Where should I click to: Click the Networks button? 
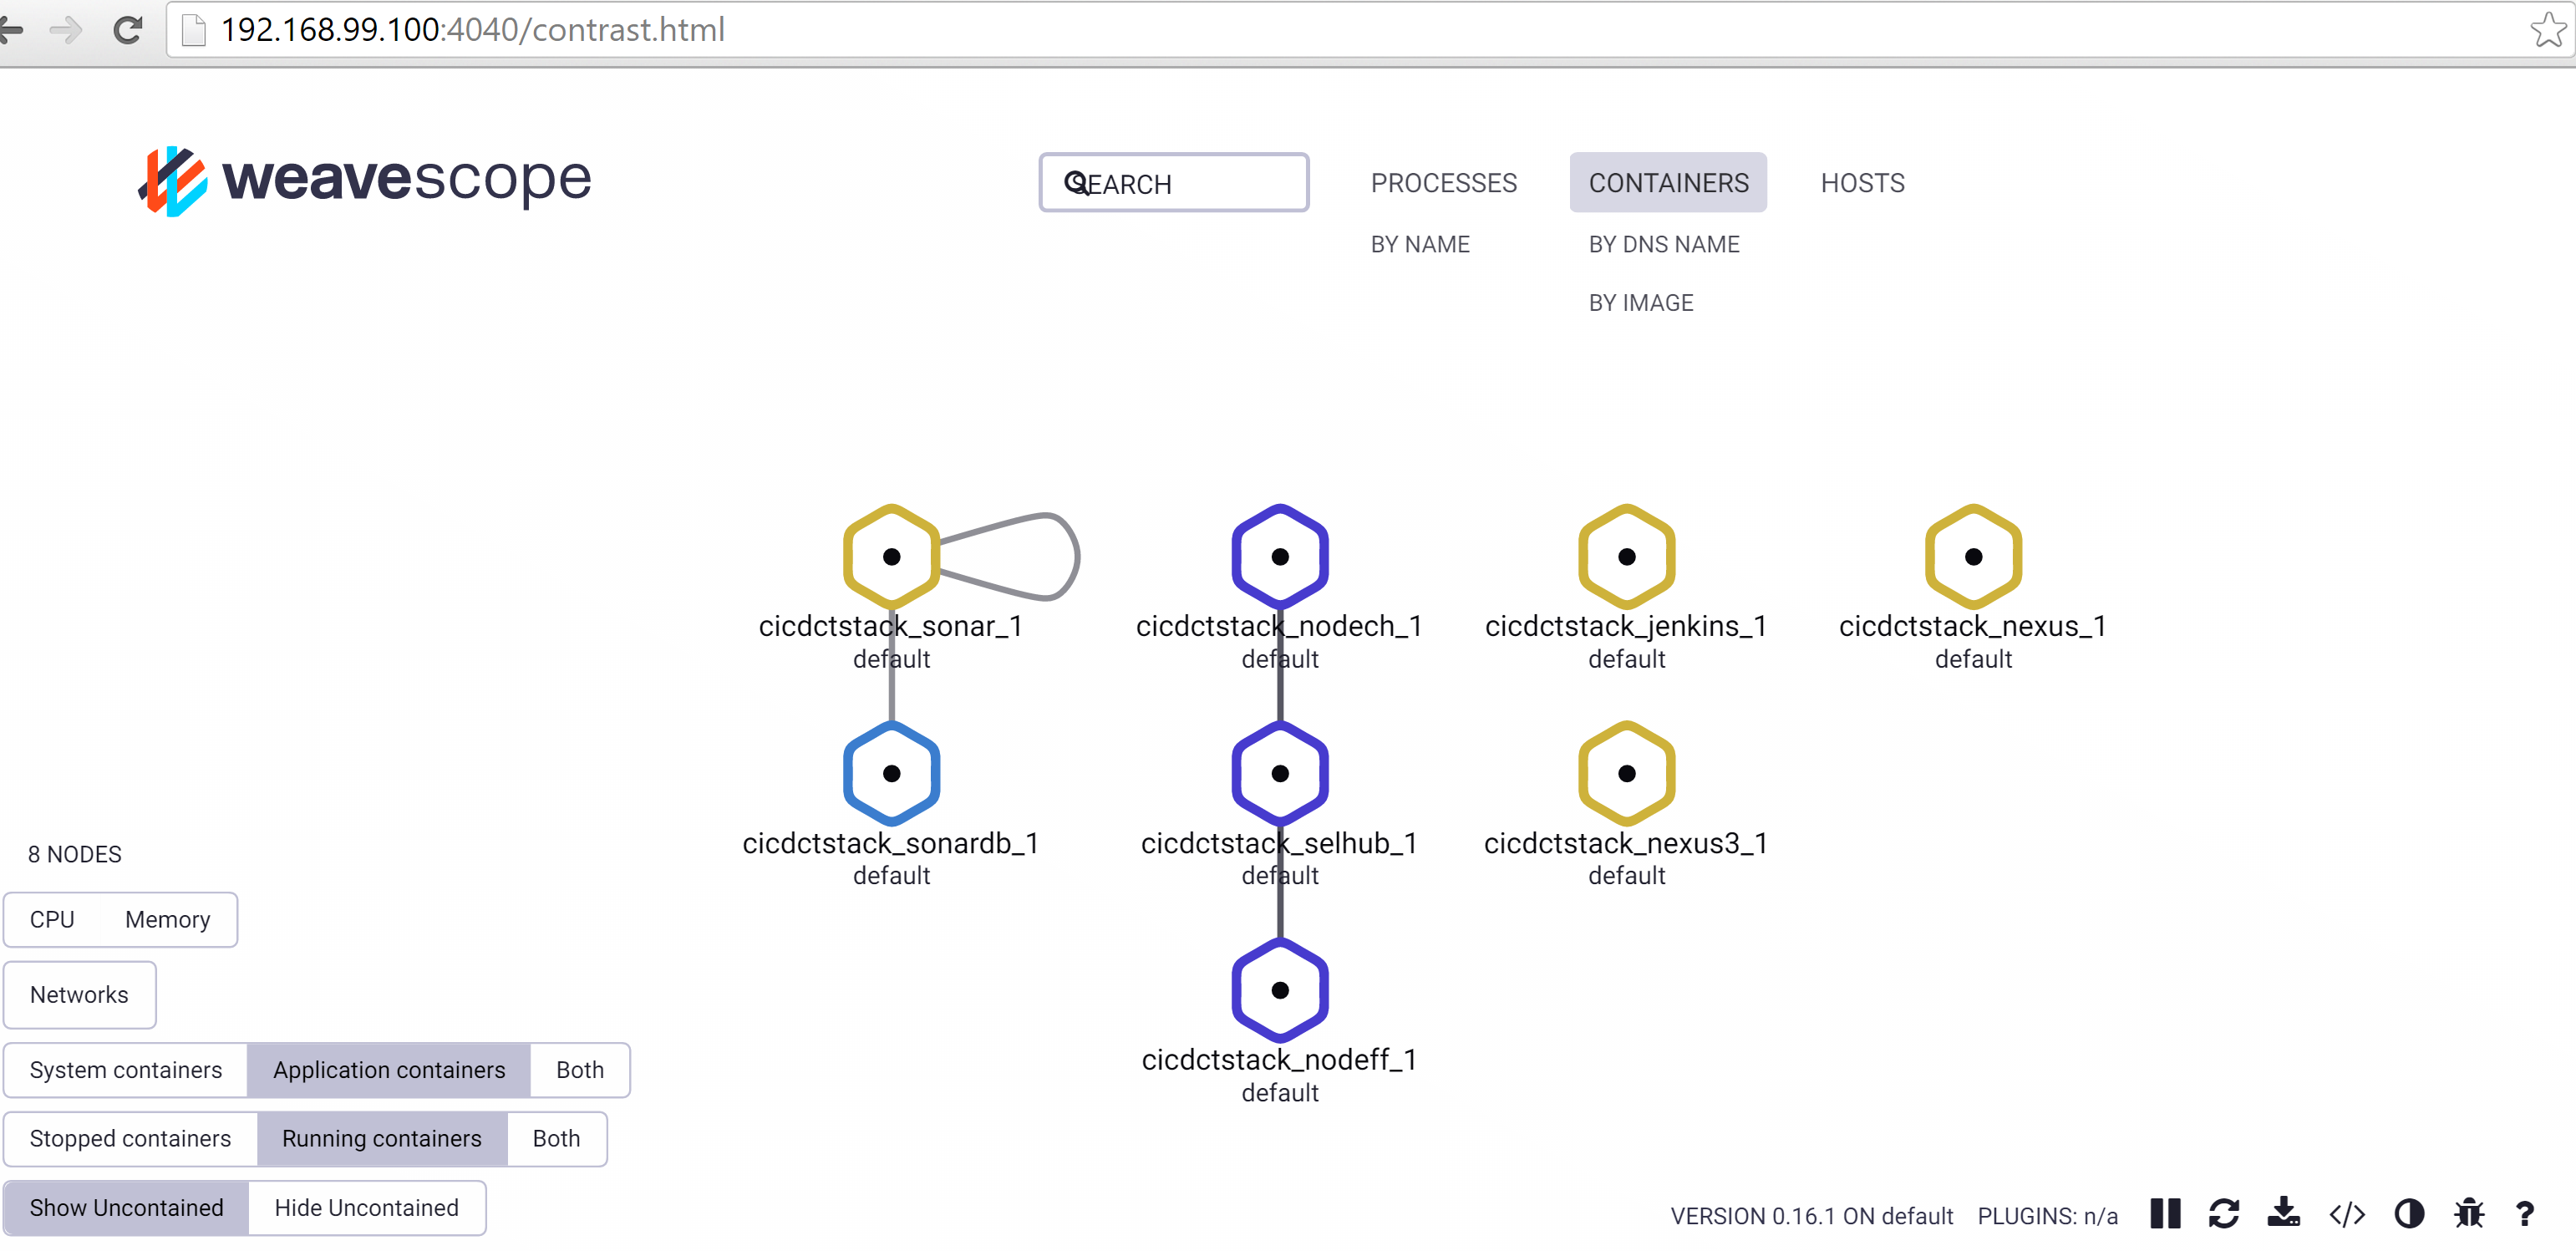79,994
